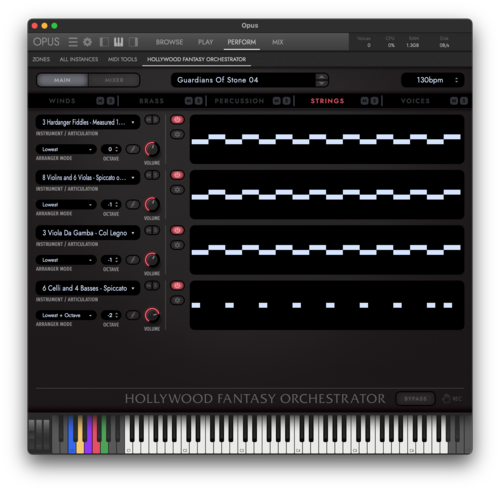The image size is (500, 491).
Task: Toggle the right sidebar panel icon
Action: point(133,42)
